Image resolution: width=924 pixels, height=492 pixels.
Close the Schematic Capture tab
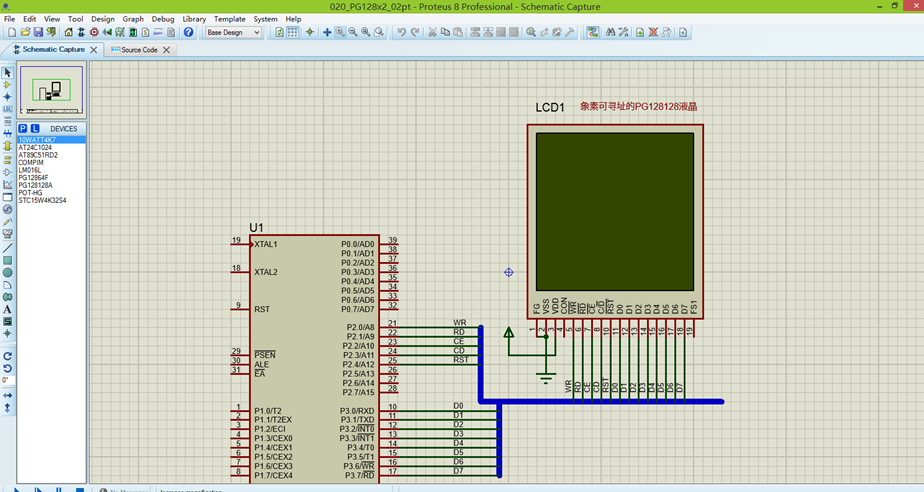pyautogui.click(x=94, y=50)
